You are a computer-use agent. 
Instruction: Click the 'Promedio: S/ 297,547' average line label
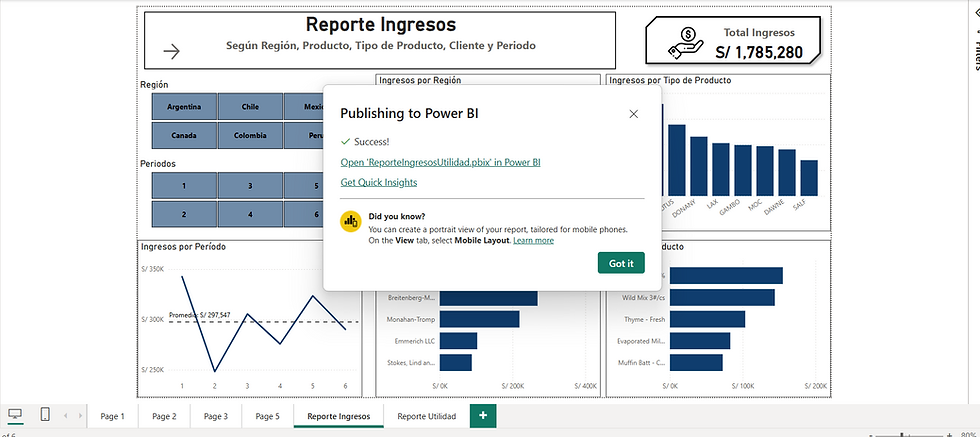click(x=199, y=314)
